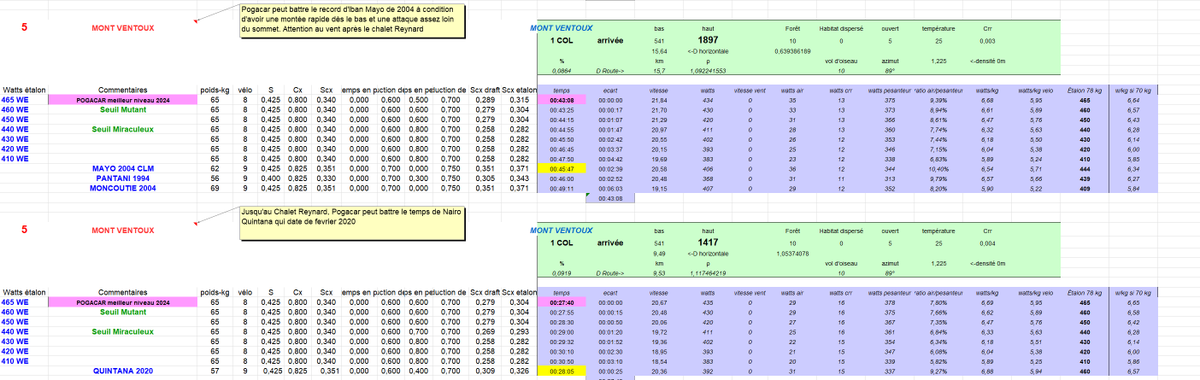Click the Scx étalon value 0,343
Image resolution: width=1200 pixels, height=380 pixels.
(x=518, y=179)
